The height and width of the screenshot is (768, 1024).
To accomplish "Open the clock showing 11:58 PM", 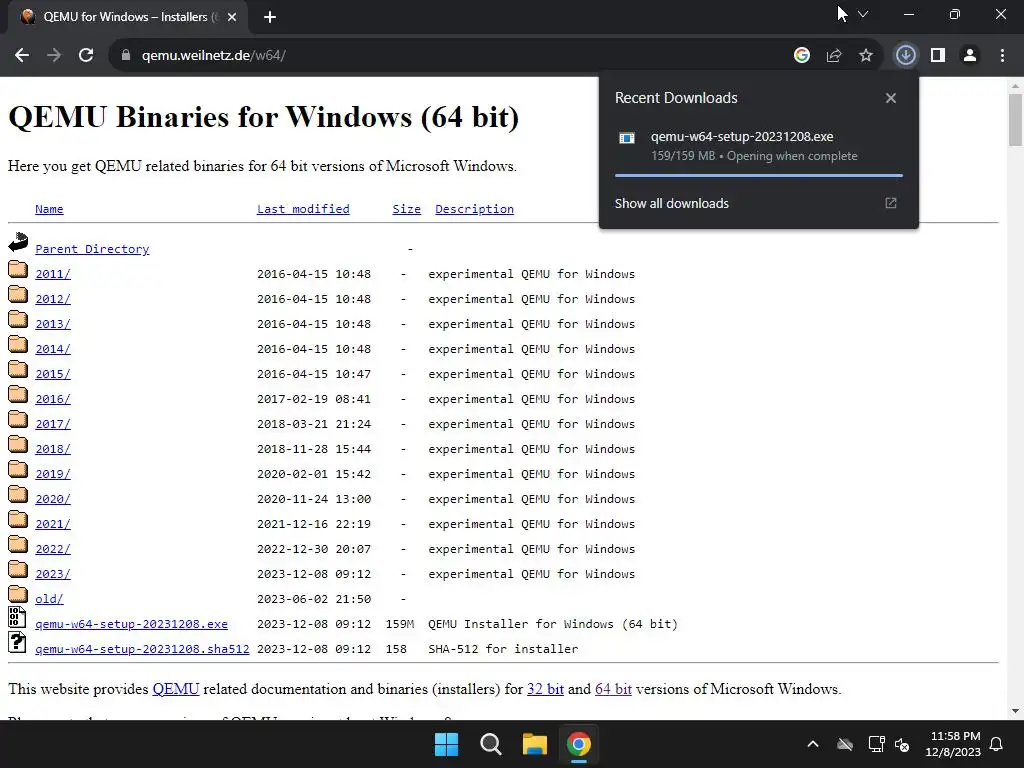I will (x=953, y=744).
